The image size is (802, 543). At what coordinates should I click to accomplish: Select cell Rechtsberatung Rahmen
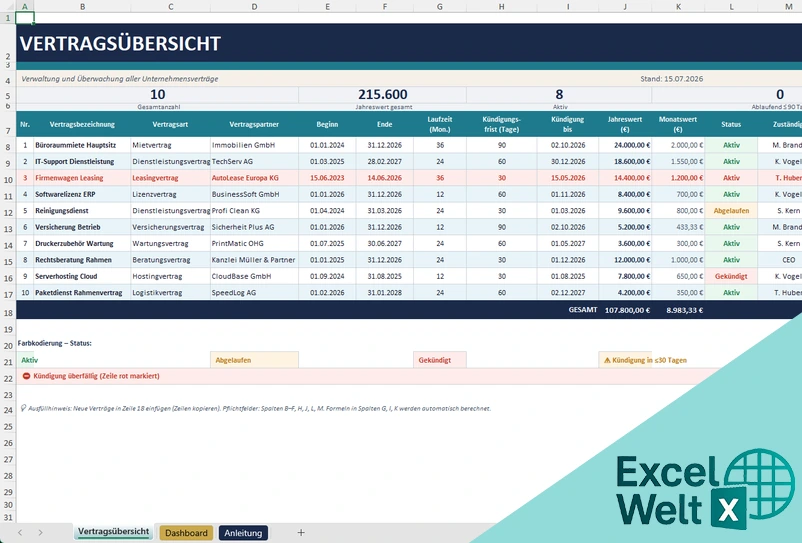pos(82,260)
